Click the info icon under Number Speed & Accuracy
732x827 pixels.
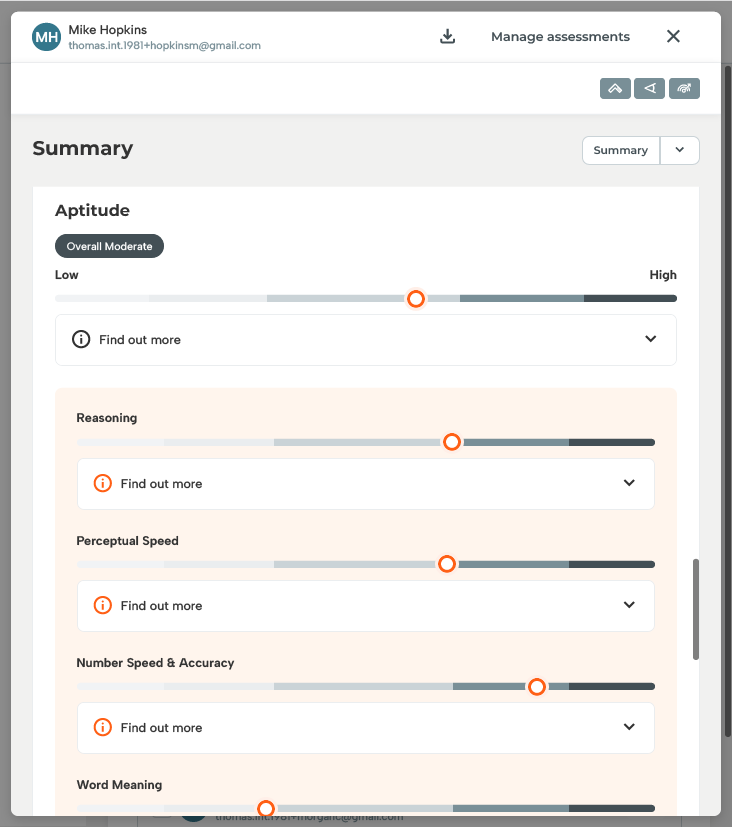102,728
